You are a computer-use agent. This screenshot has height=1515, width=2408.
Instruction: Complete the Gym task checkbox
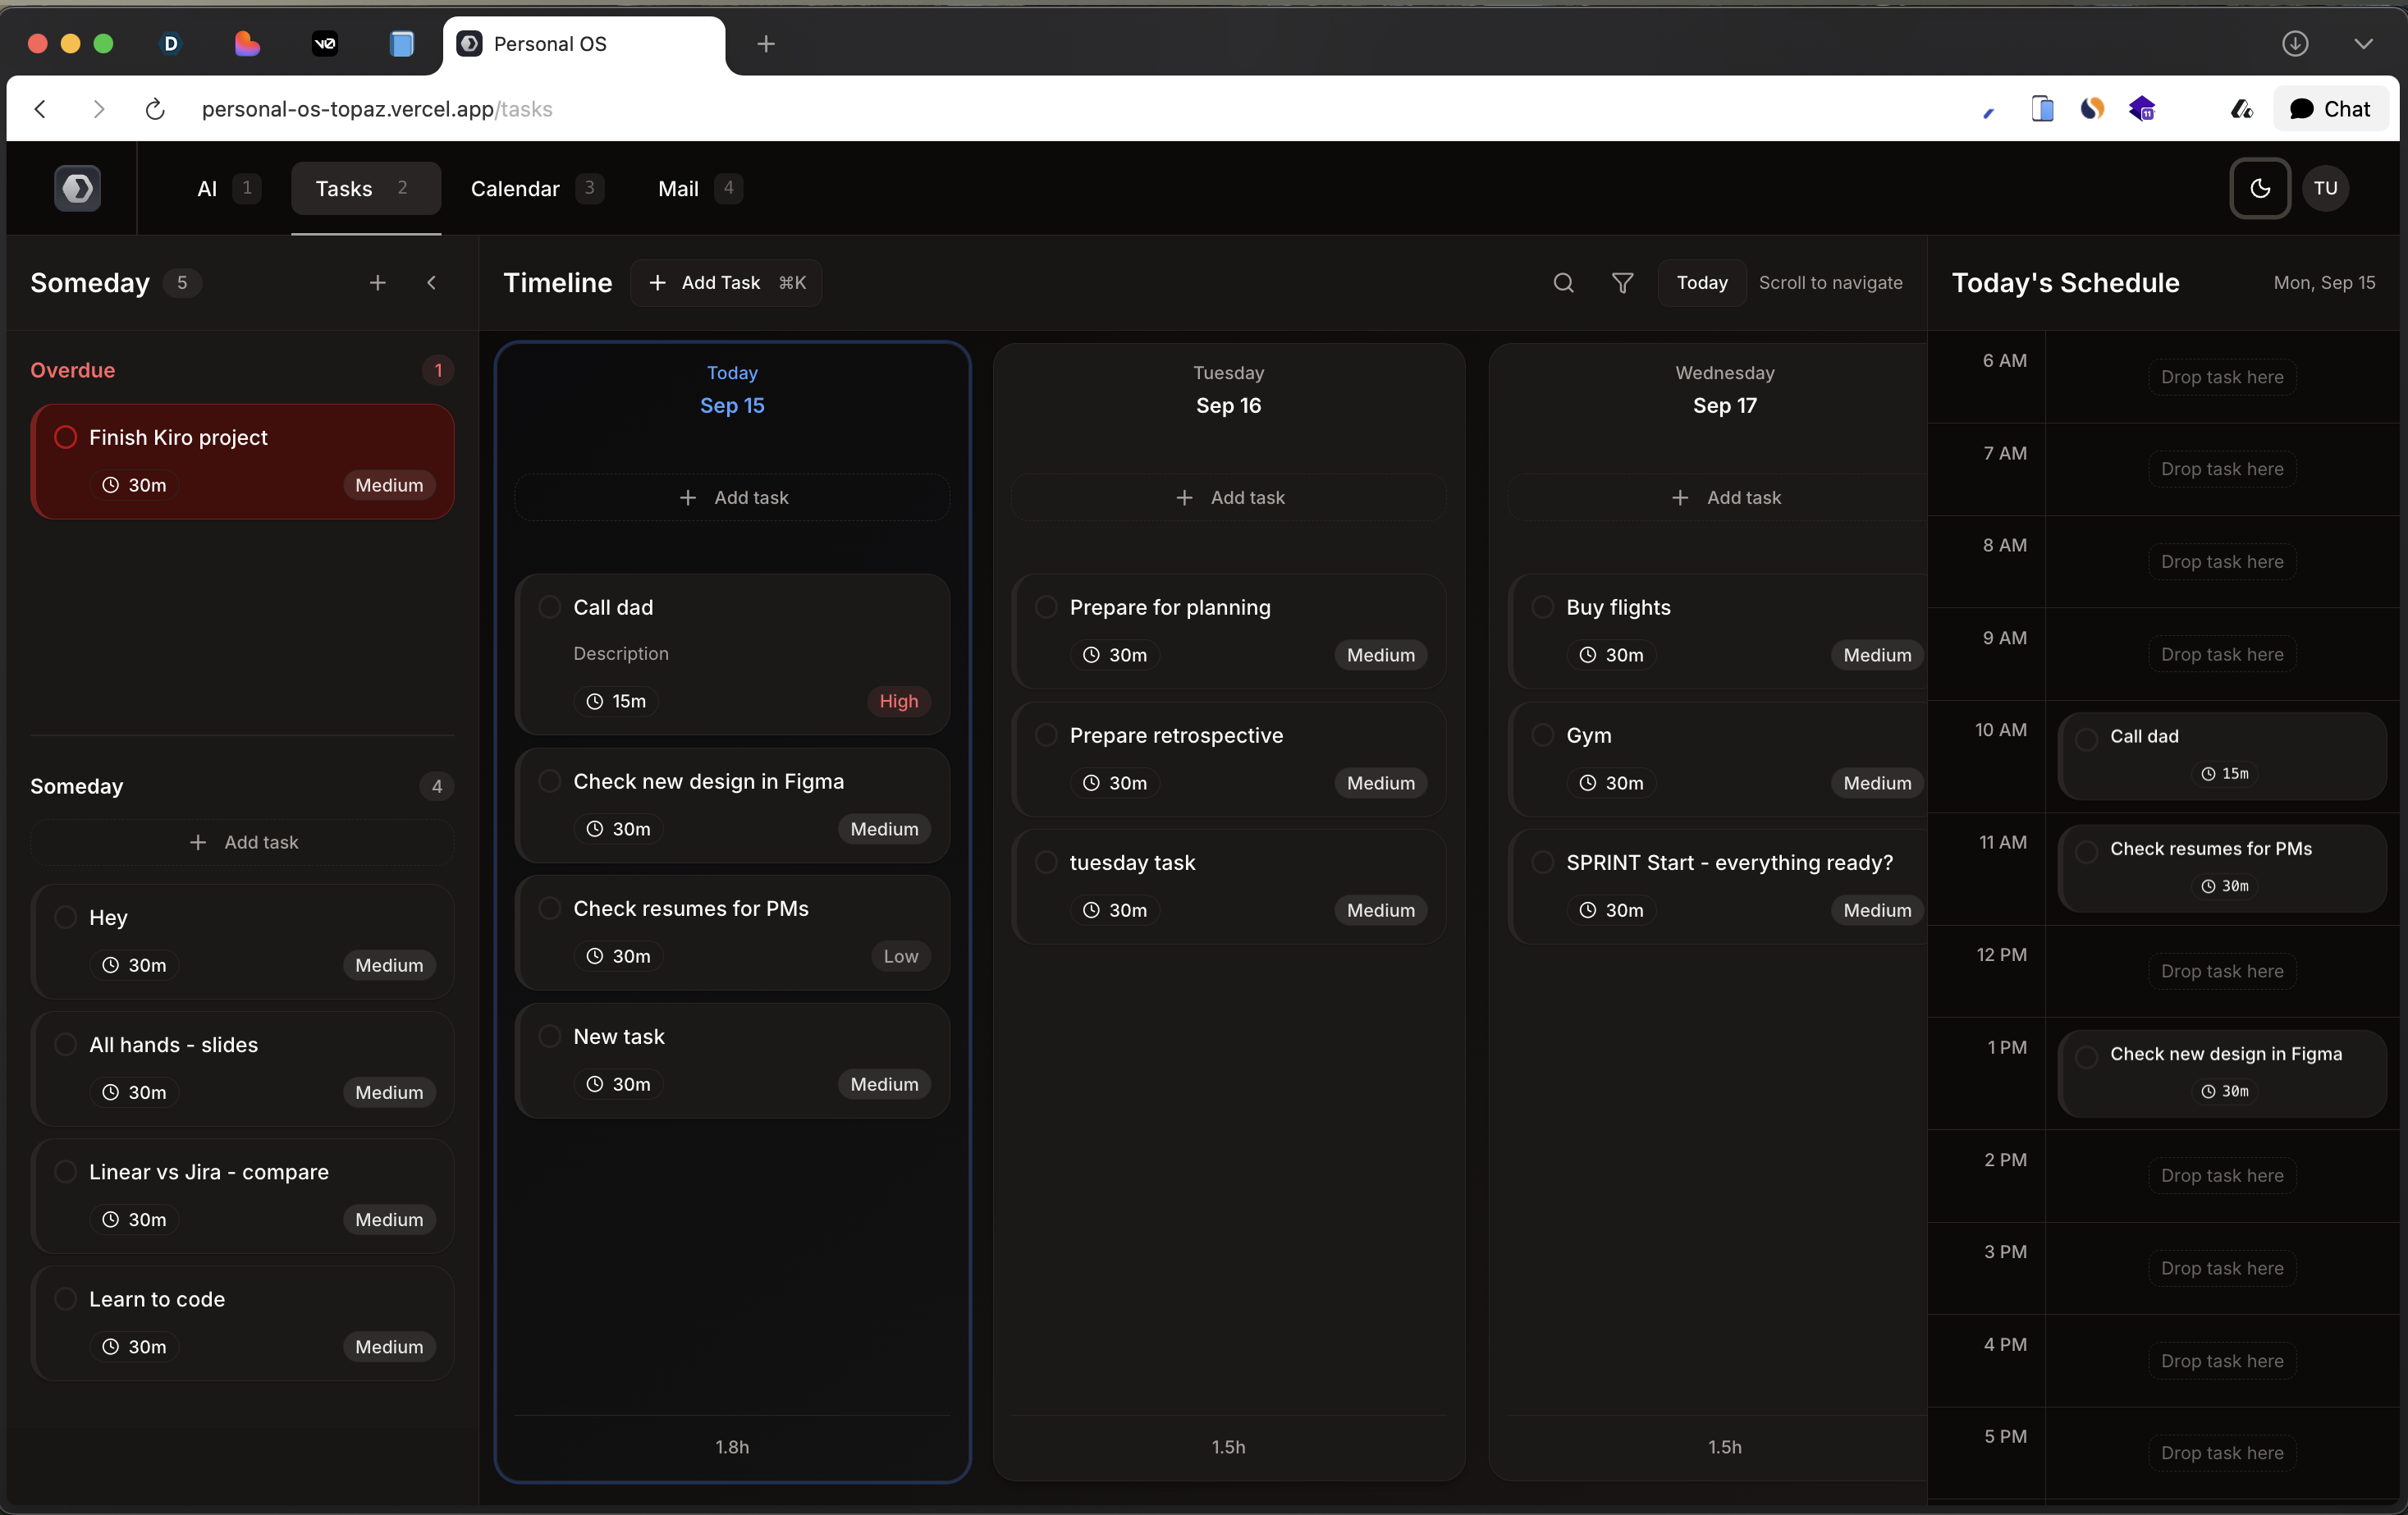(x=1542, y=735)
